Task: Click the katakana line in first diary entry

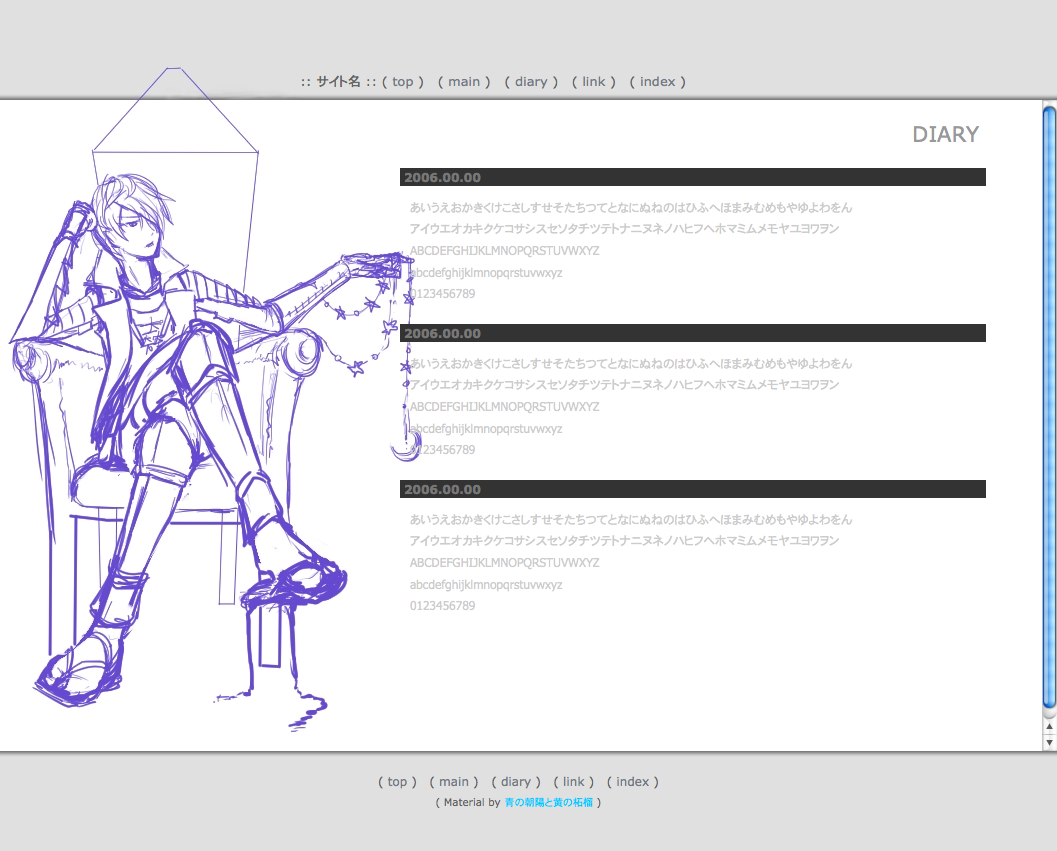Action: pyautogui.click(x=624, y=229)
